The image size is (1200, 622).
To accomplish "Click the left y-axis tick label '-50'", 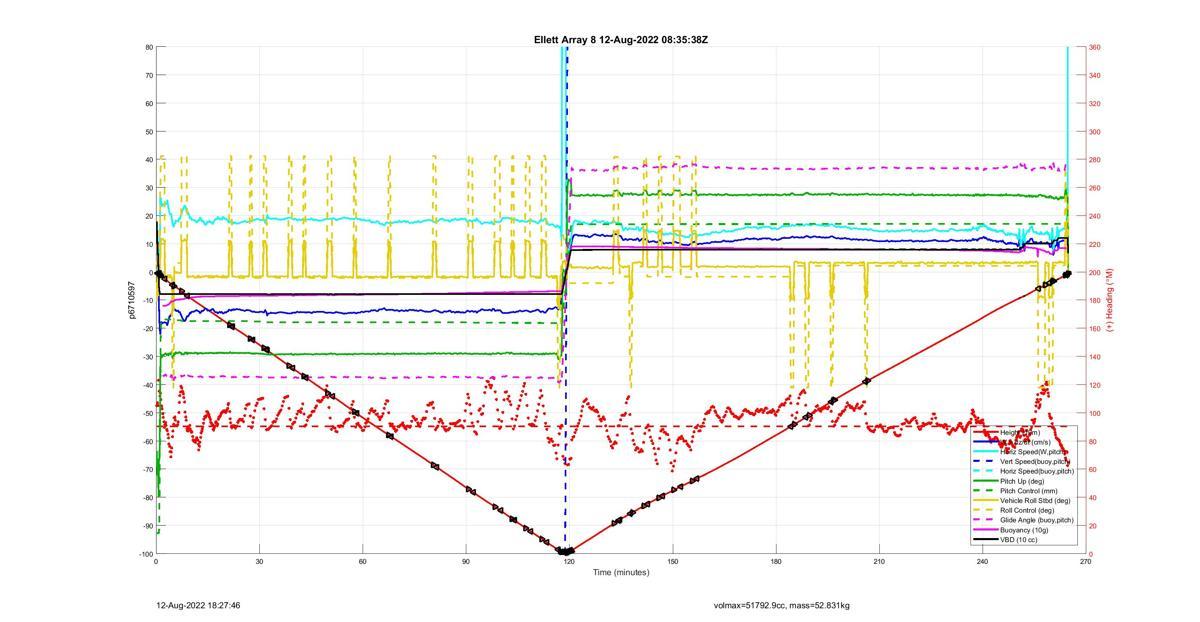I will [146, 413].
